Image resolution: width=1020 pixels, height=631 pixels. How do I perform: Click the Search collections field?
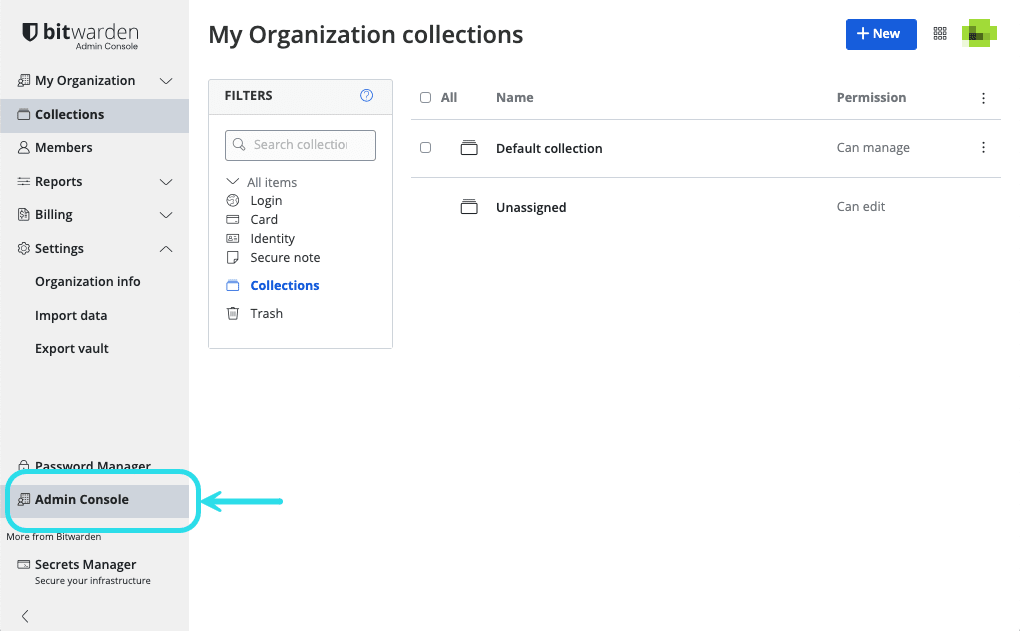coord(300,145)
